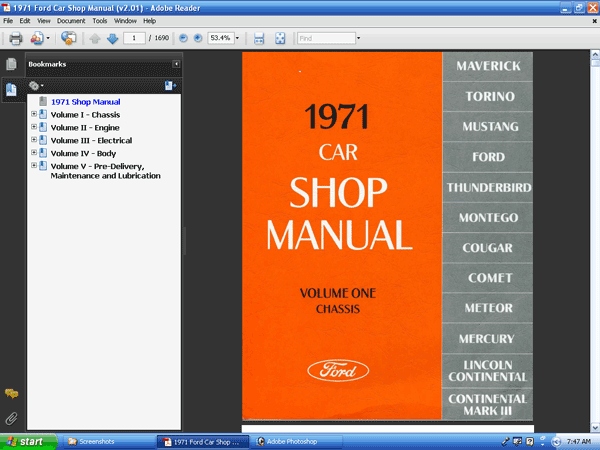Image resolution: width=600 pixels, height=450 pixels.
Task: Expand the Volume III - Electrical bookmark
Action: pyautogui.click(x=34, y=140)
